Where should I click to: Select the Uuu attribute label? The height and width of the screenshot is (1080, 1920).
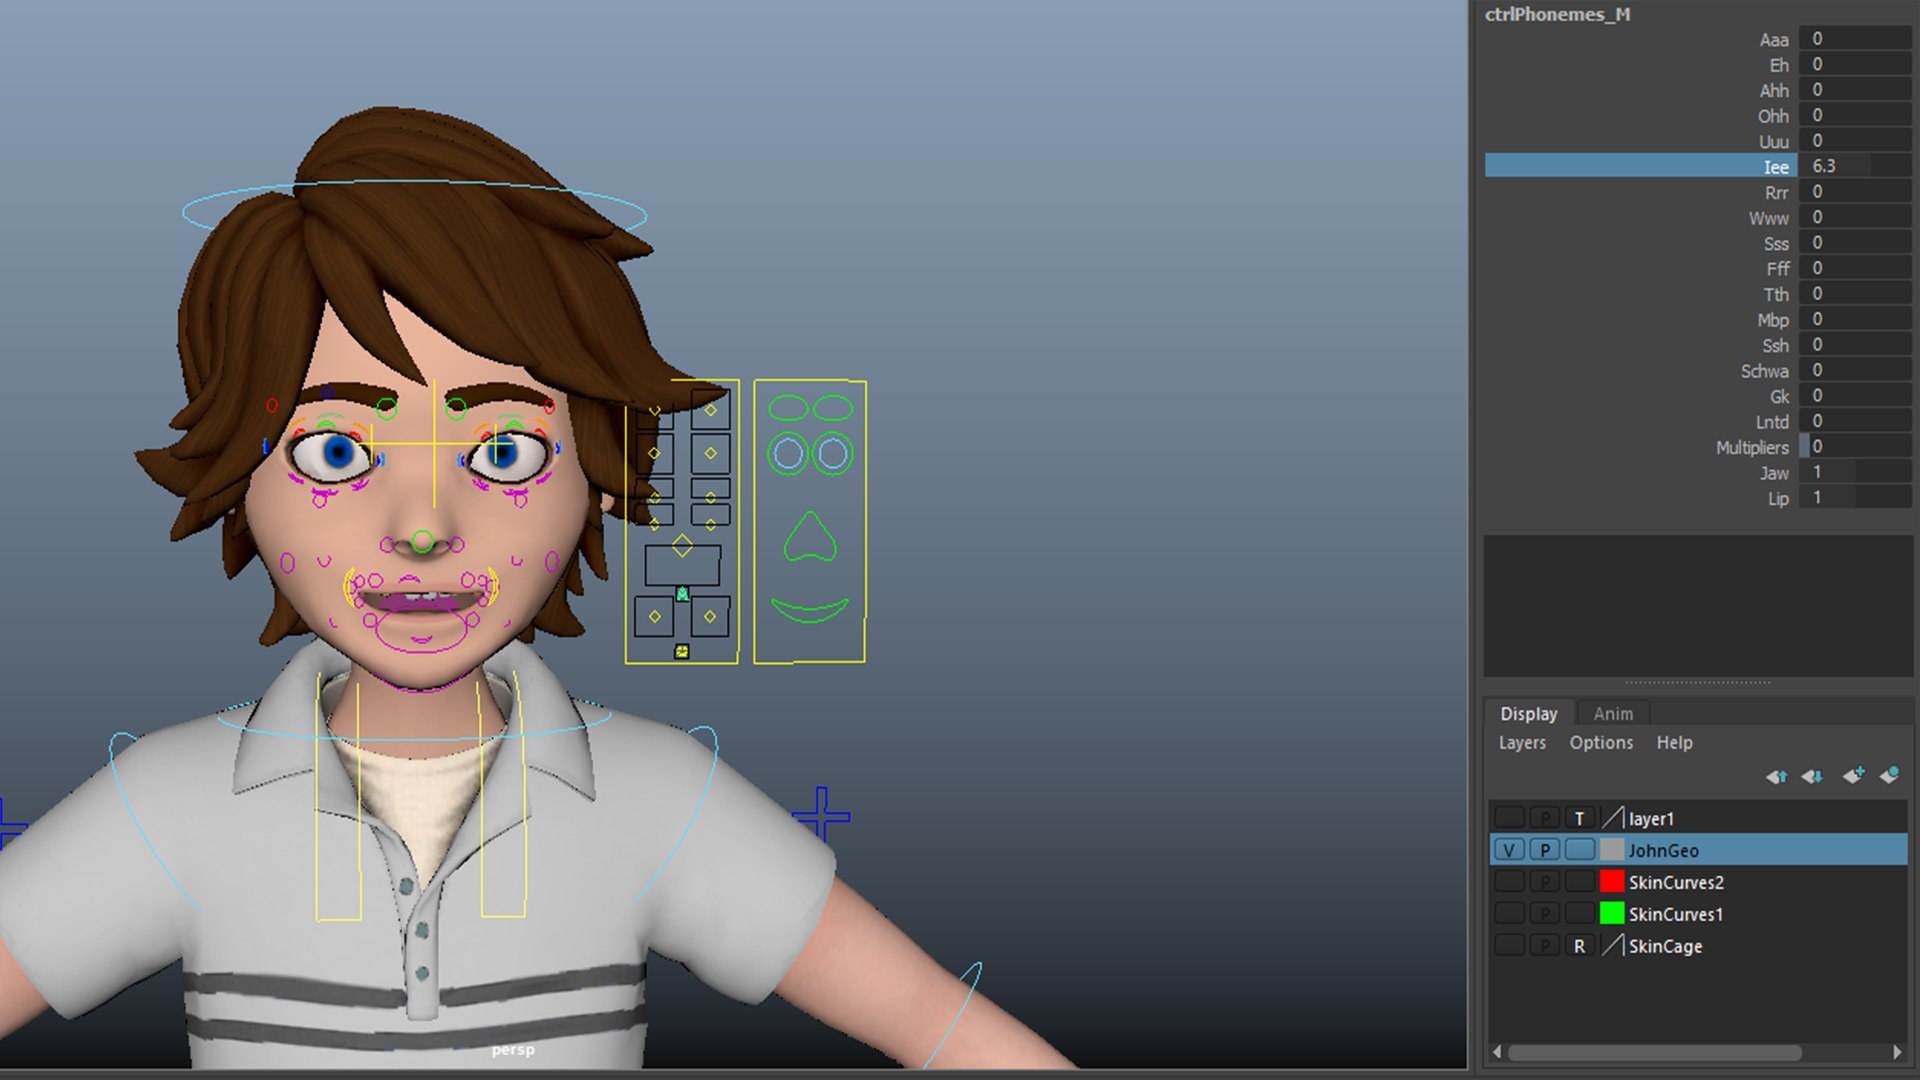coord(1774,141)
